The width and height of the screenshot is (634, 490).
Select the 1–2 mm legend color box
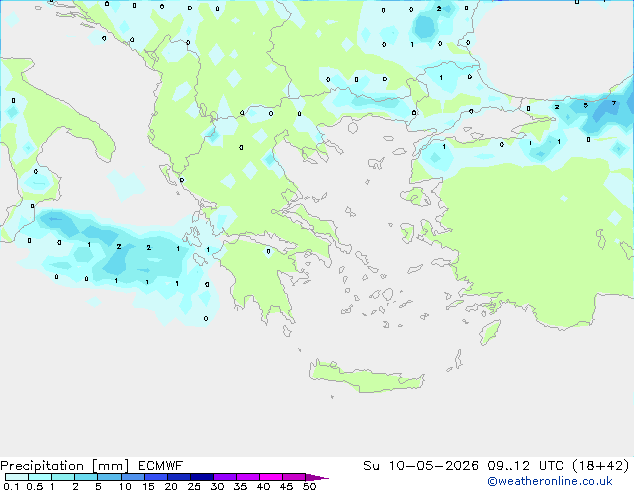coord(63,477)
